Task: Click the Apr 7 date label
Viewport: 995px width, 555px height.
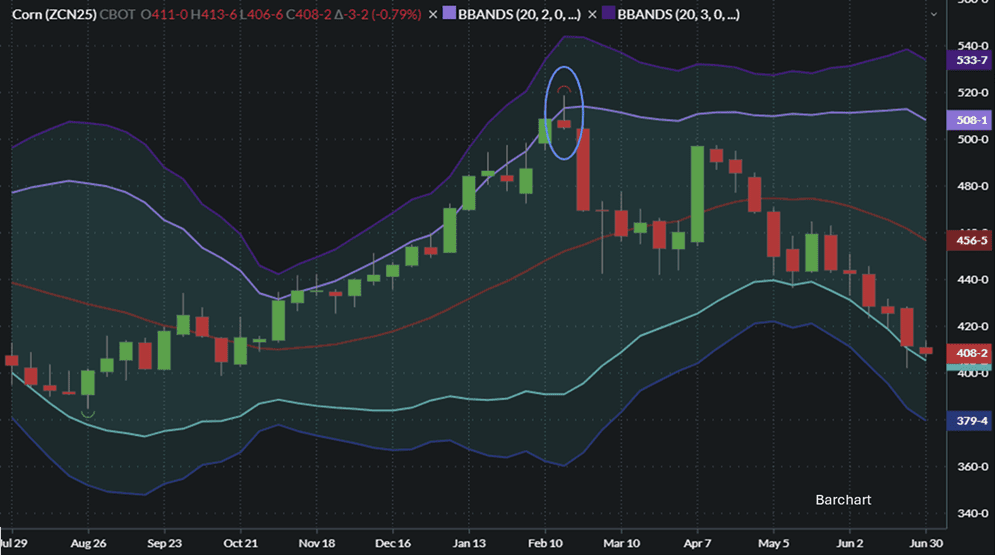Action: coord(697,544)
